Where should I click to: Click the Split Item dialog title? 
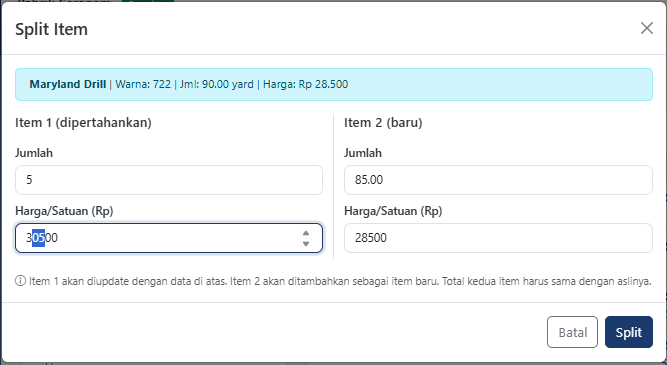tap(51, 29)
